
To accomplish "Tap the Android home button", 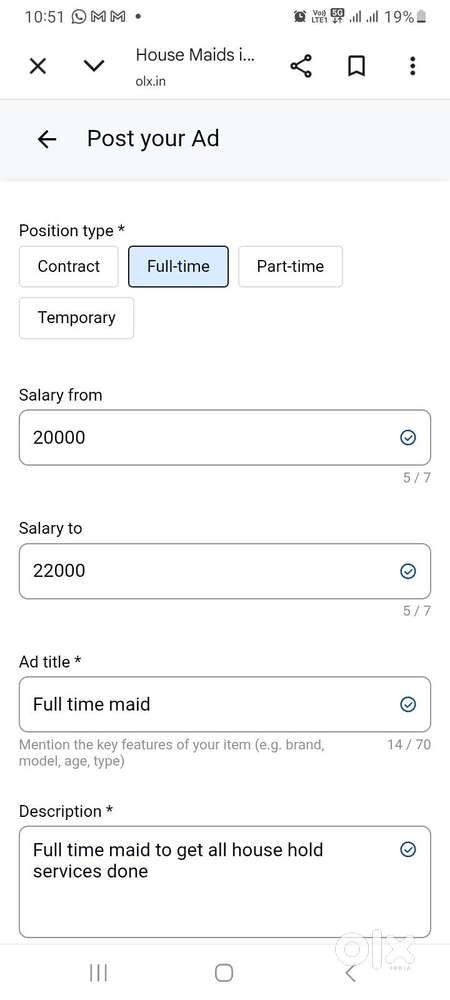I will (x=224, y=973).
